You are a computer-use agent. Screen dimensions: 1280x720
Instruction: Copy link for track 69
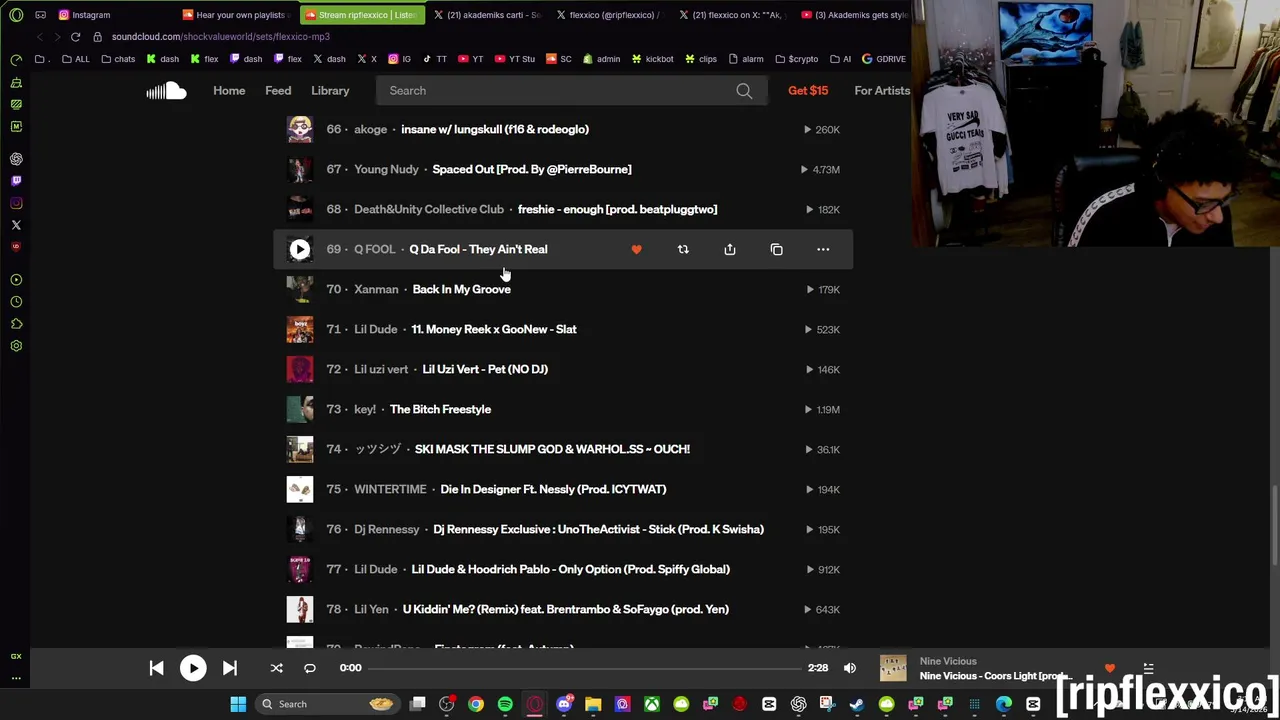[776, 249]
